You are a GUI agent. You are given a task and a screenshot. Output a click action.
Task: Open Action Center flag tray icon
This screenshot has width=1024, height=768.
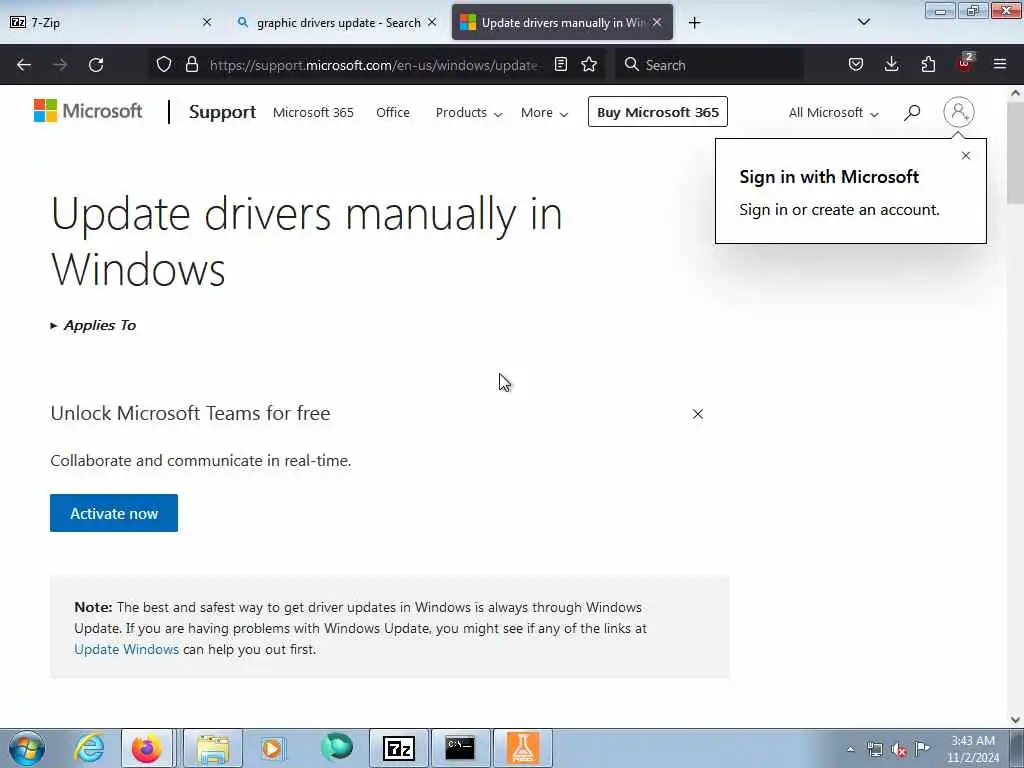click(923, 749)
